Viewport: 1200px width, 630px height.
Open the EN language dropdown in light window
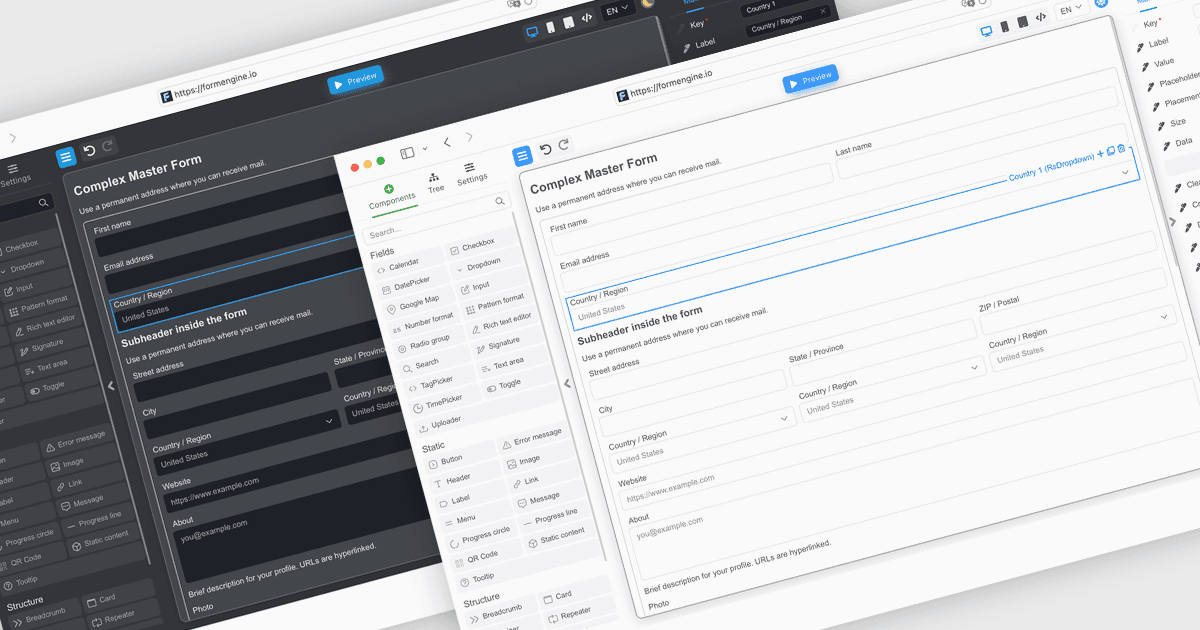(1071, 9)
